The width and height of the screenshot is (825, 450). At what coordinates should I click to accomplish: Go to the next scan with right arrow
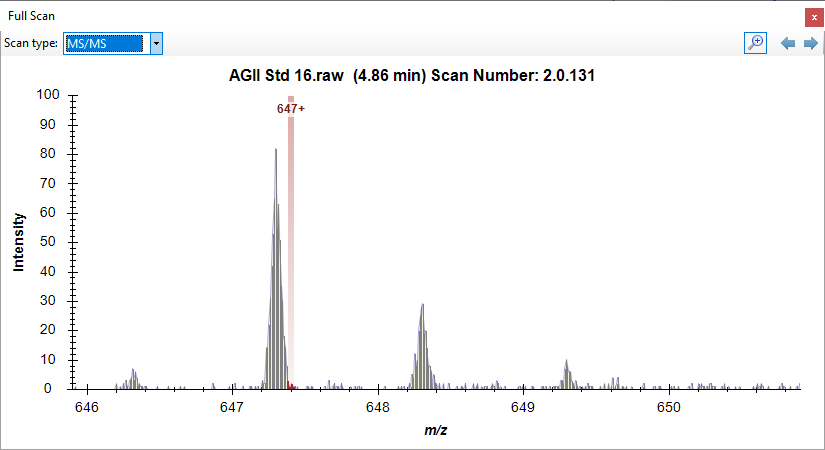tap(810, 44)
